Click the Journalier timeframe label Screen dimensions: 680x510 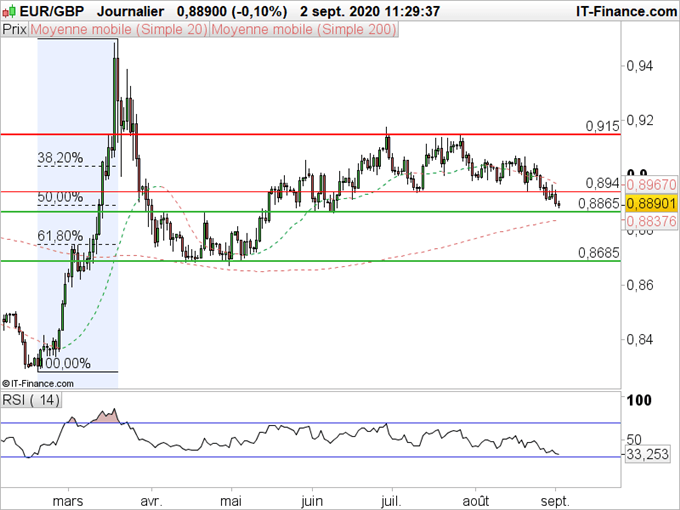(x=131, y=11)
